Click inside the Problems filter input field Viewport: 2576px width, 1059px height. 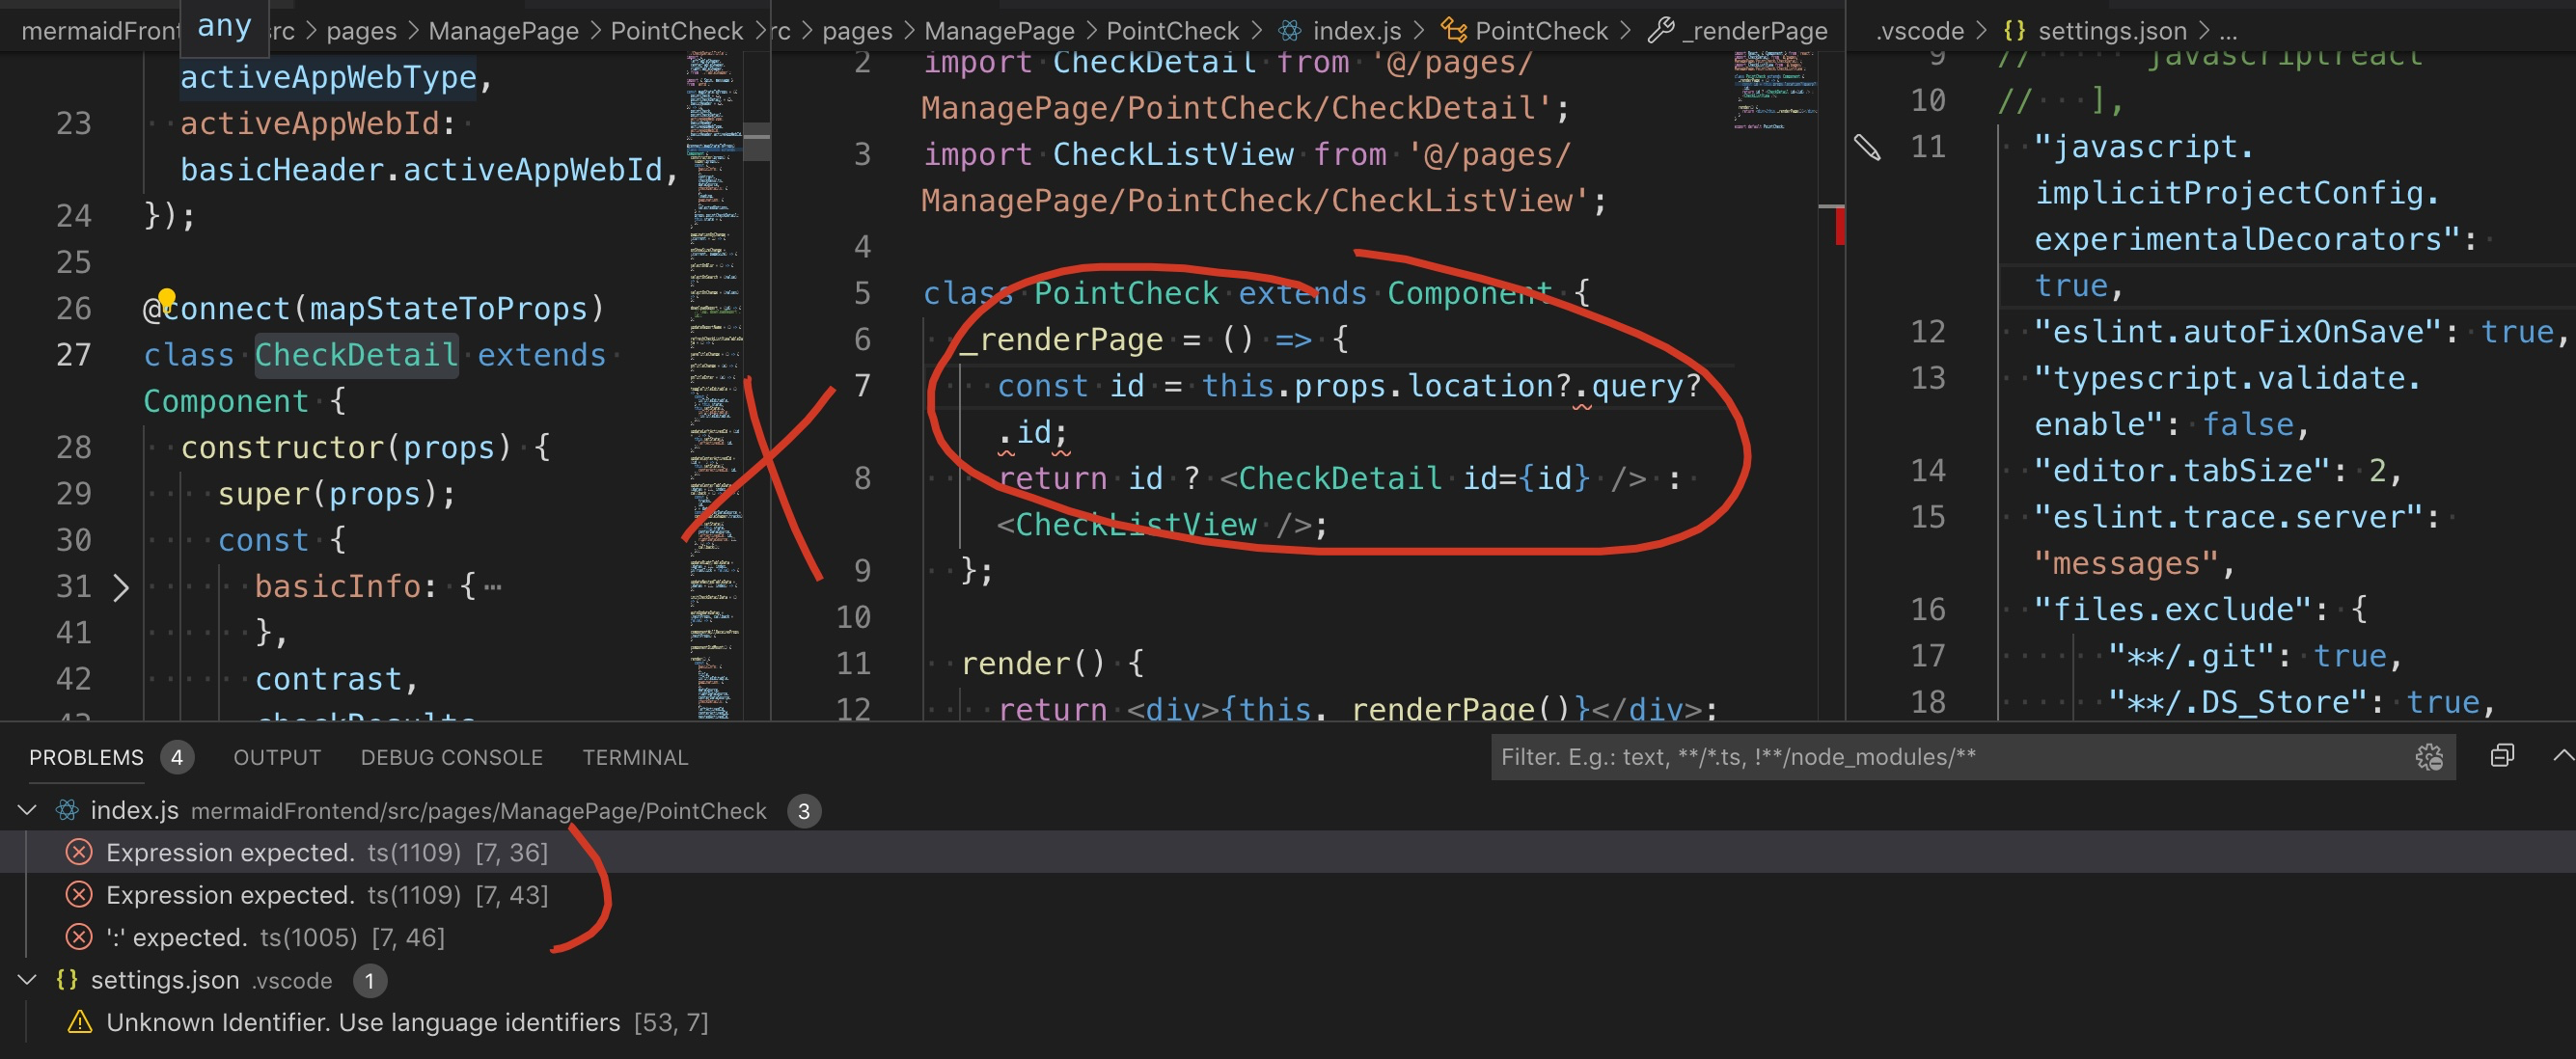pyautogui.click(x=1900, y=757)
